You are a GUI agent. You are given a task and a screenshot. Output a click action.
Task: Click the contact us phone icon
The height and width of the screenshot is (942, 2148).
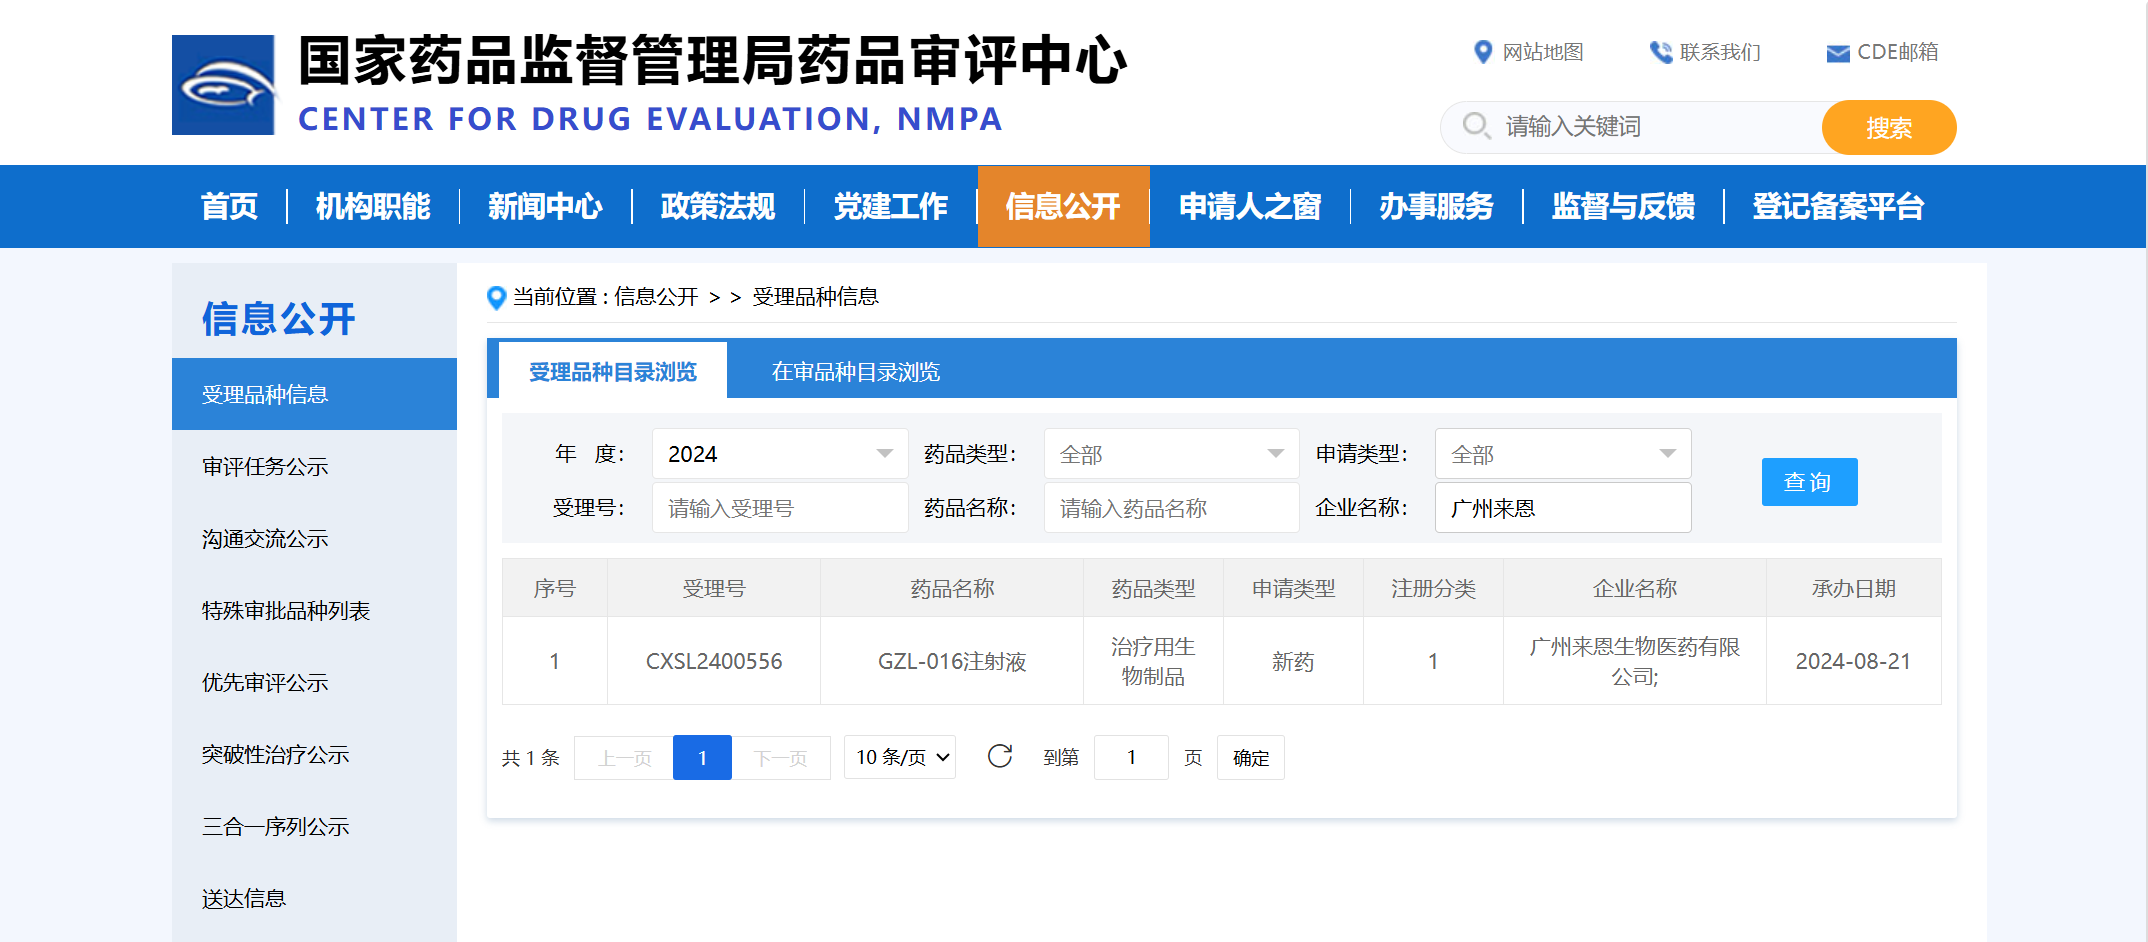(1660, 52)
